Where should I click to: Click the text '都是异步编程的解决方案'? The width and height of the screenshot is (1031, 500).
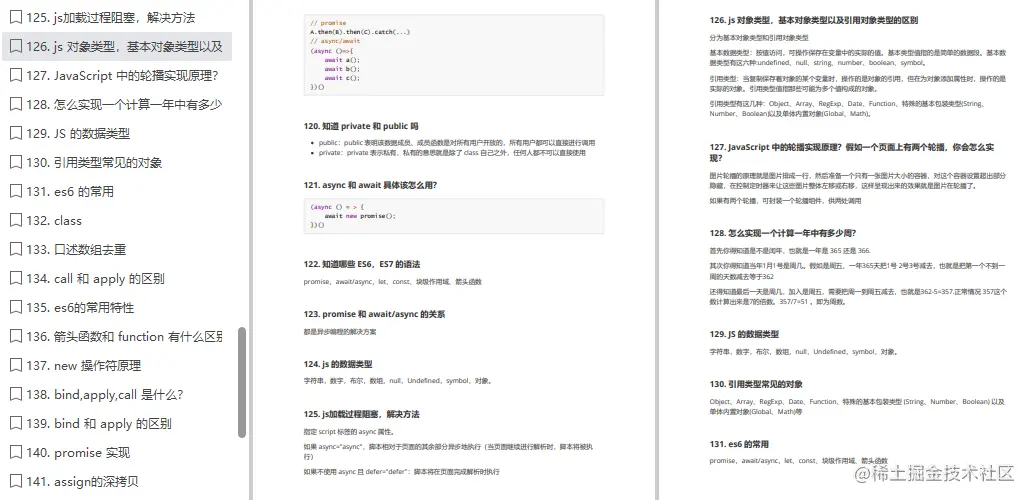[x=340, y=332]
